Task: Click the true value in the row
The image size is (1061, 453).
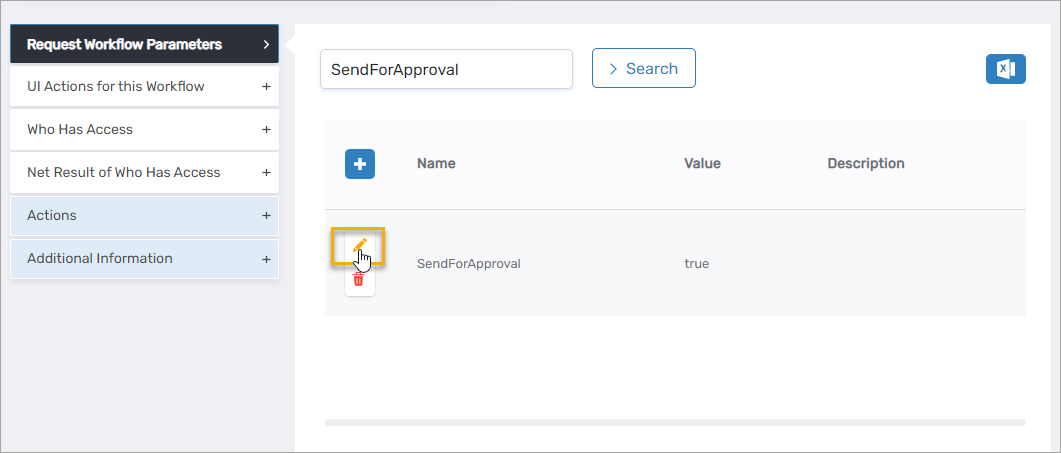Action: [x=696, y=264]
